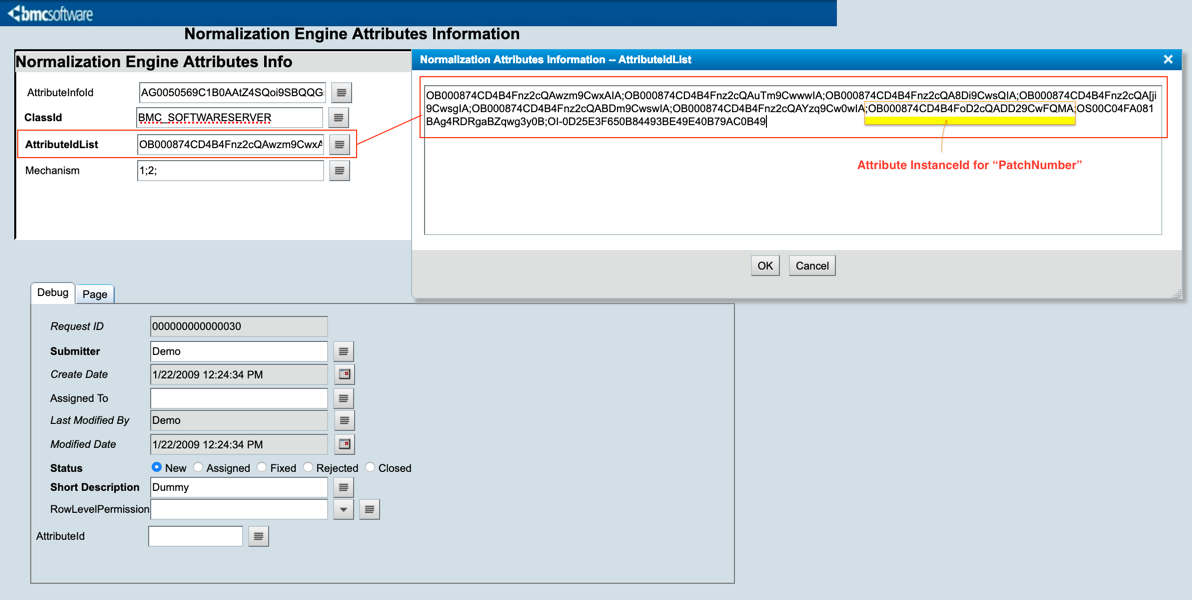The width and height of the screenshot is (1192, 600).
Task: Click Cancel in the attributes dialog
Action: pos(811,266)
